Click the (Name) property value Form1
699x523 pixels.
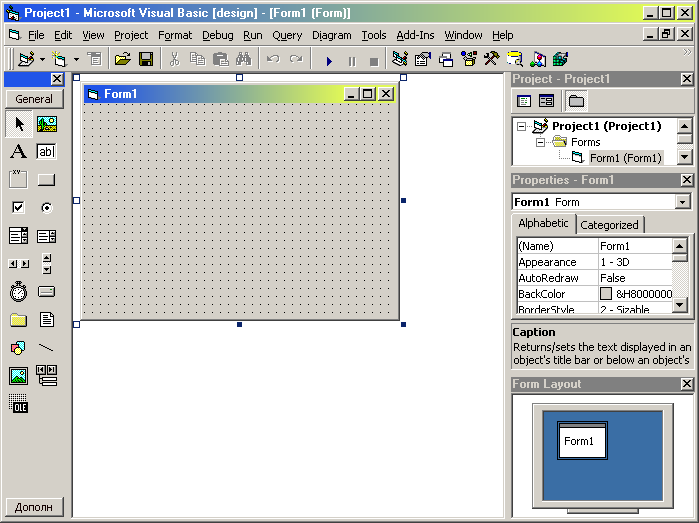click(635, 246)
